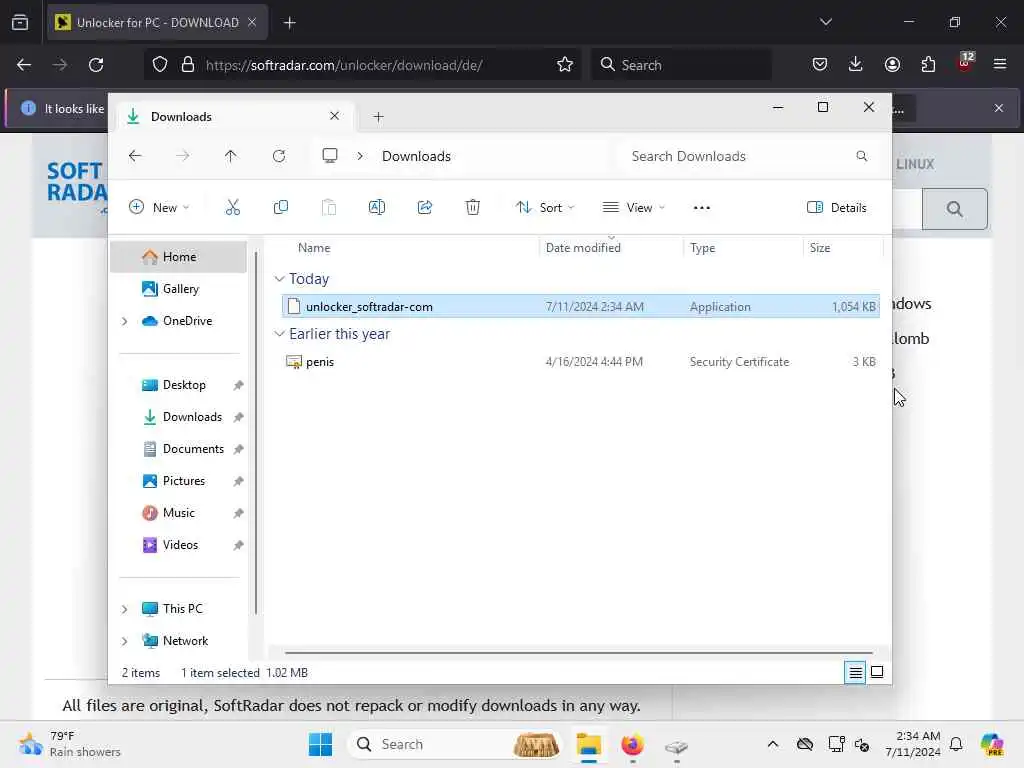Screen dimensions: 1024x768
Task: Click the Rename icon in Explorer toolbar
Action: pyautogui.click(x=377, y=208)
